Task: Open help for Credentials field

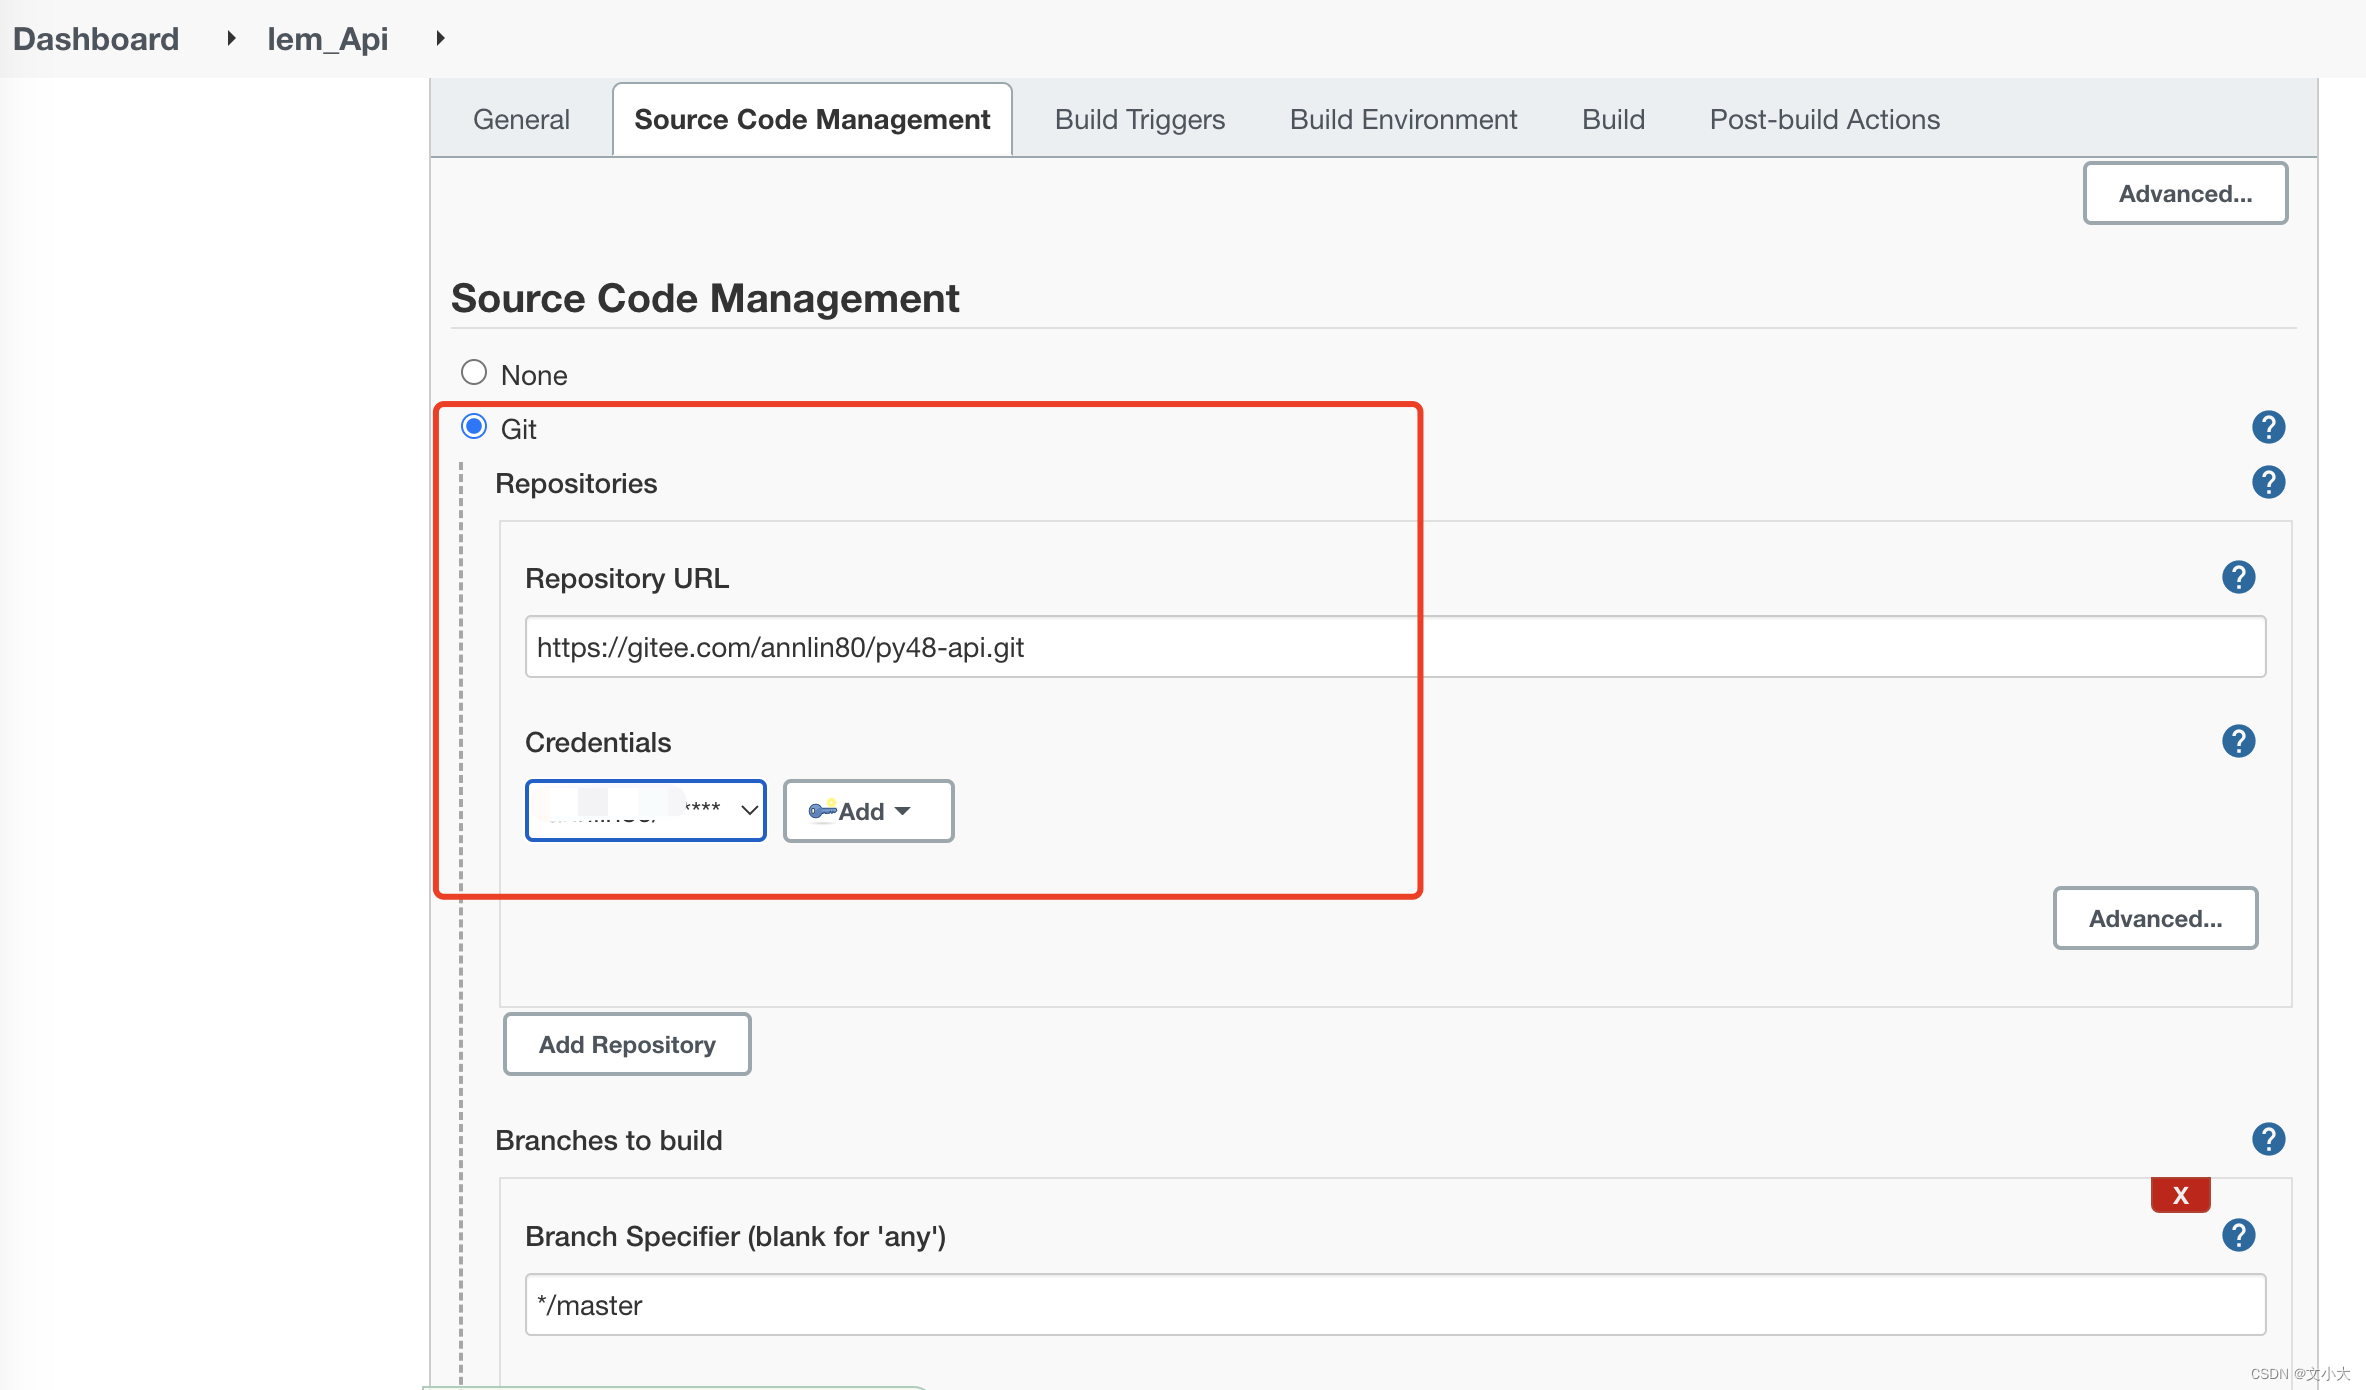Action: (2239, 741)
